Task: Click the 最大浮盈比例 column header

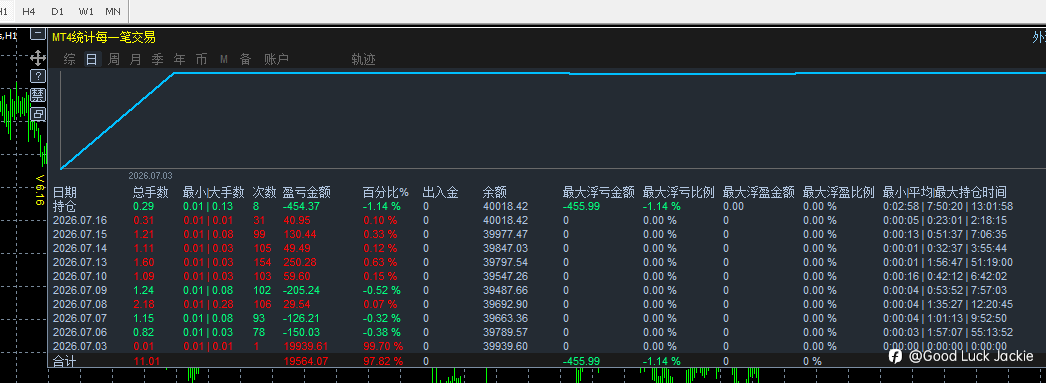Action: pyautogui.click(x=839, y=193)
